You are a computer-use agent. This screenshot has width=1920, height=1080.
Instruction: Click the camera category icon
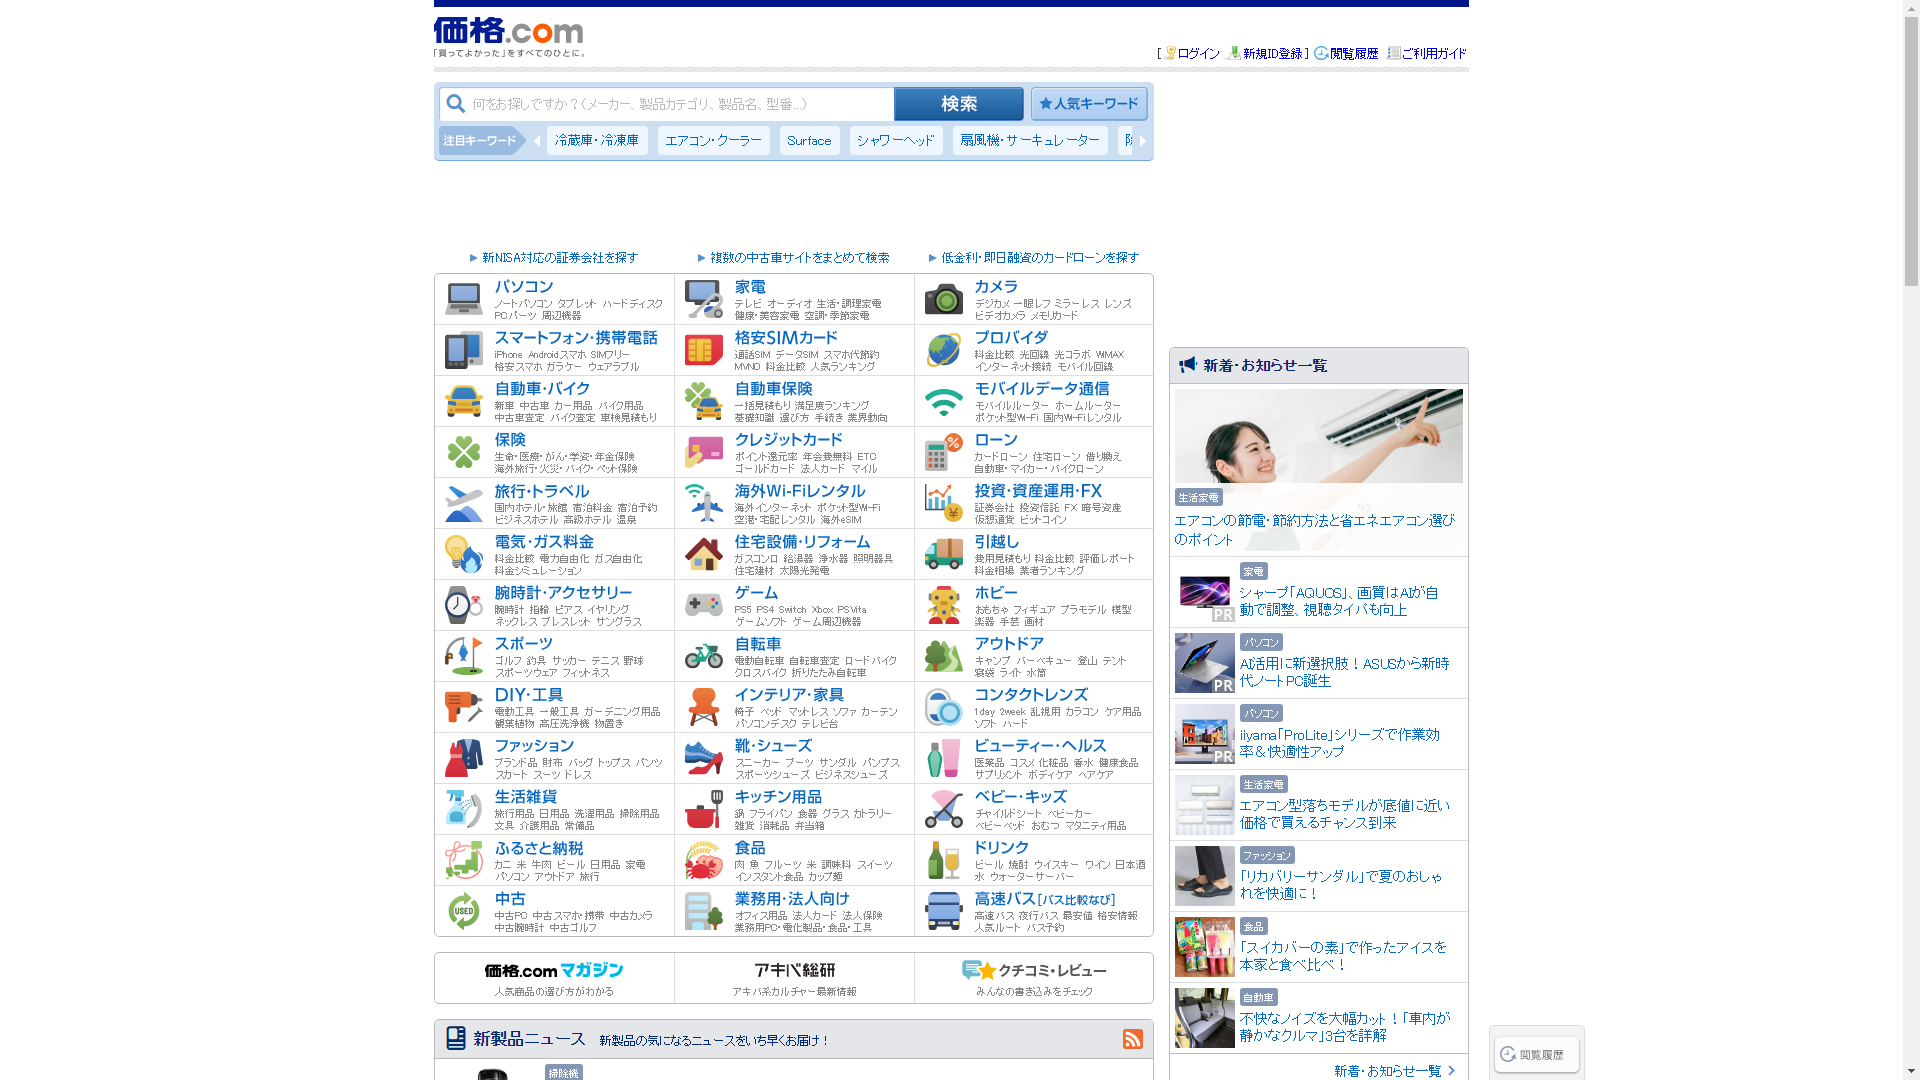(943, 299)
